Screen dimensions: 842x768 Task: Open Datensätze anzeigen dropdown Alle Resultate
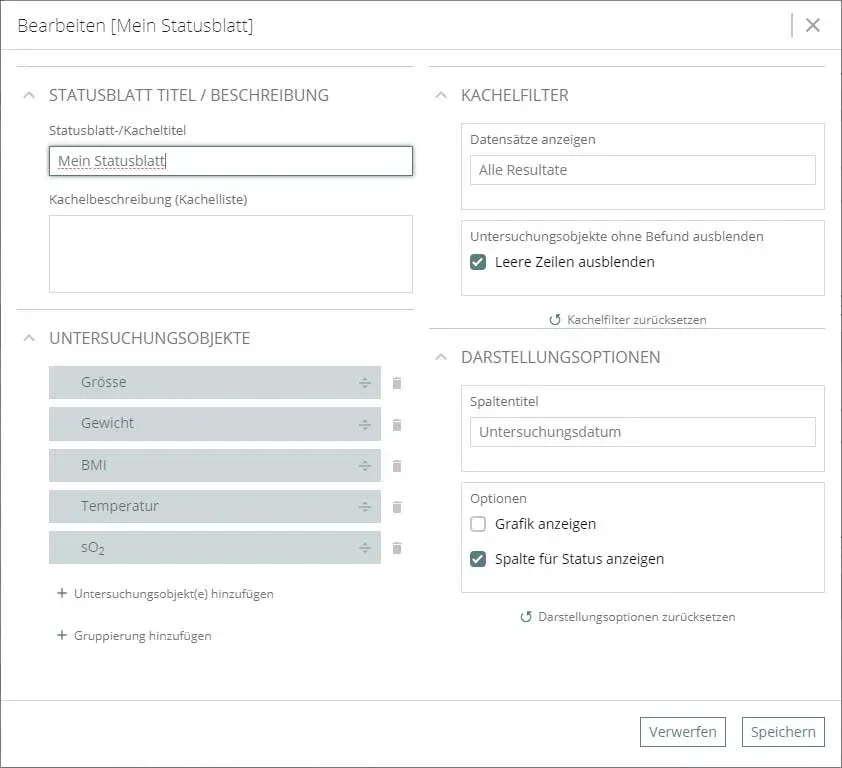pos(643,170)
